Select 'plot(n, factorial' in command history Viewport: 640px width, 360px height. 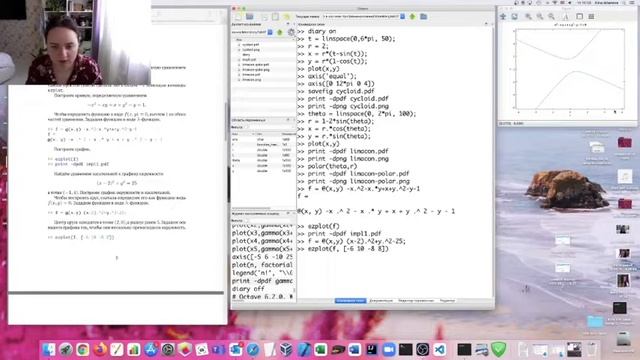(262, 265)
